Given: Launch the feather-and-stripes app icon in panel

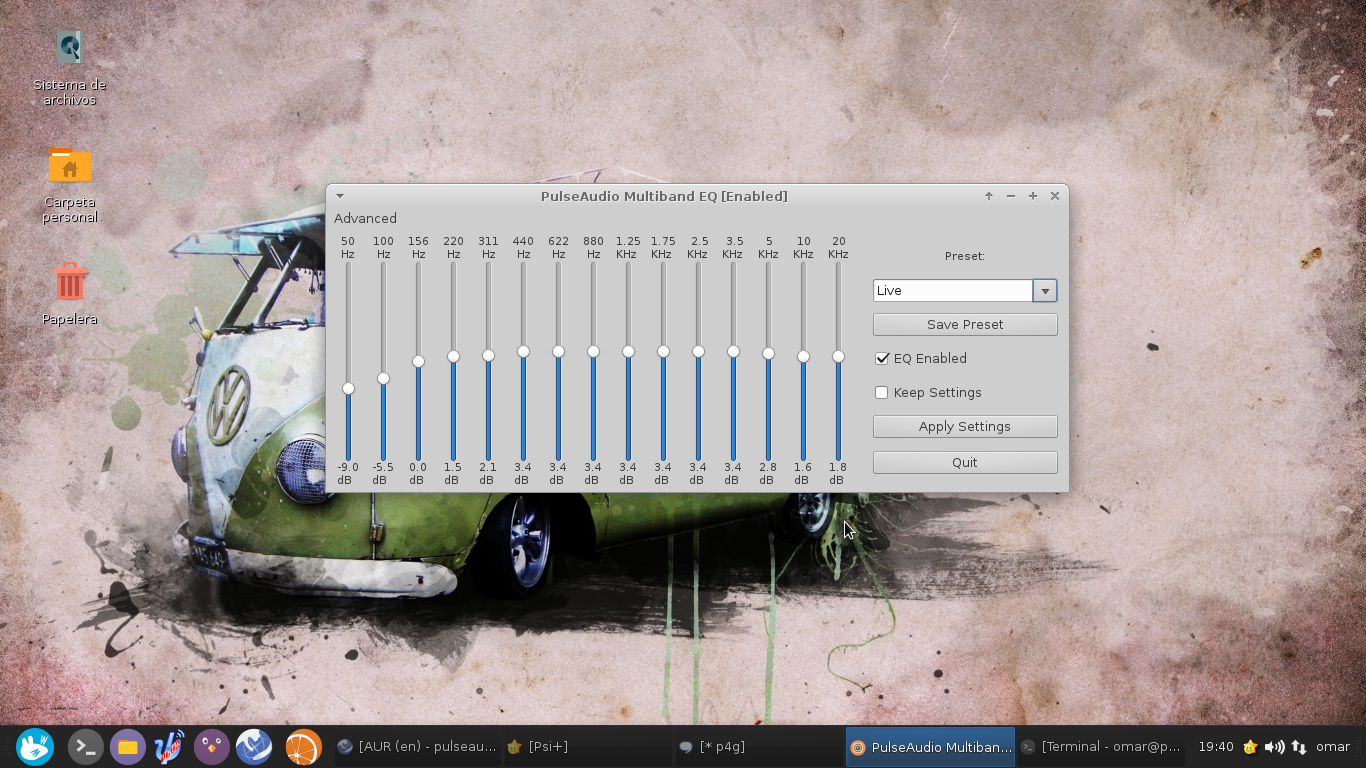Looking at the screenshot, I should (170, 747).
